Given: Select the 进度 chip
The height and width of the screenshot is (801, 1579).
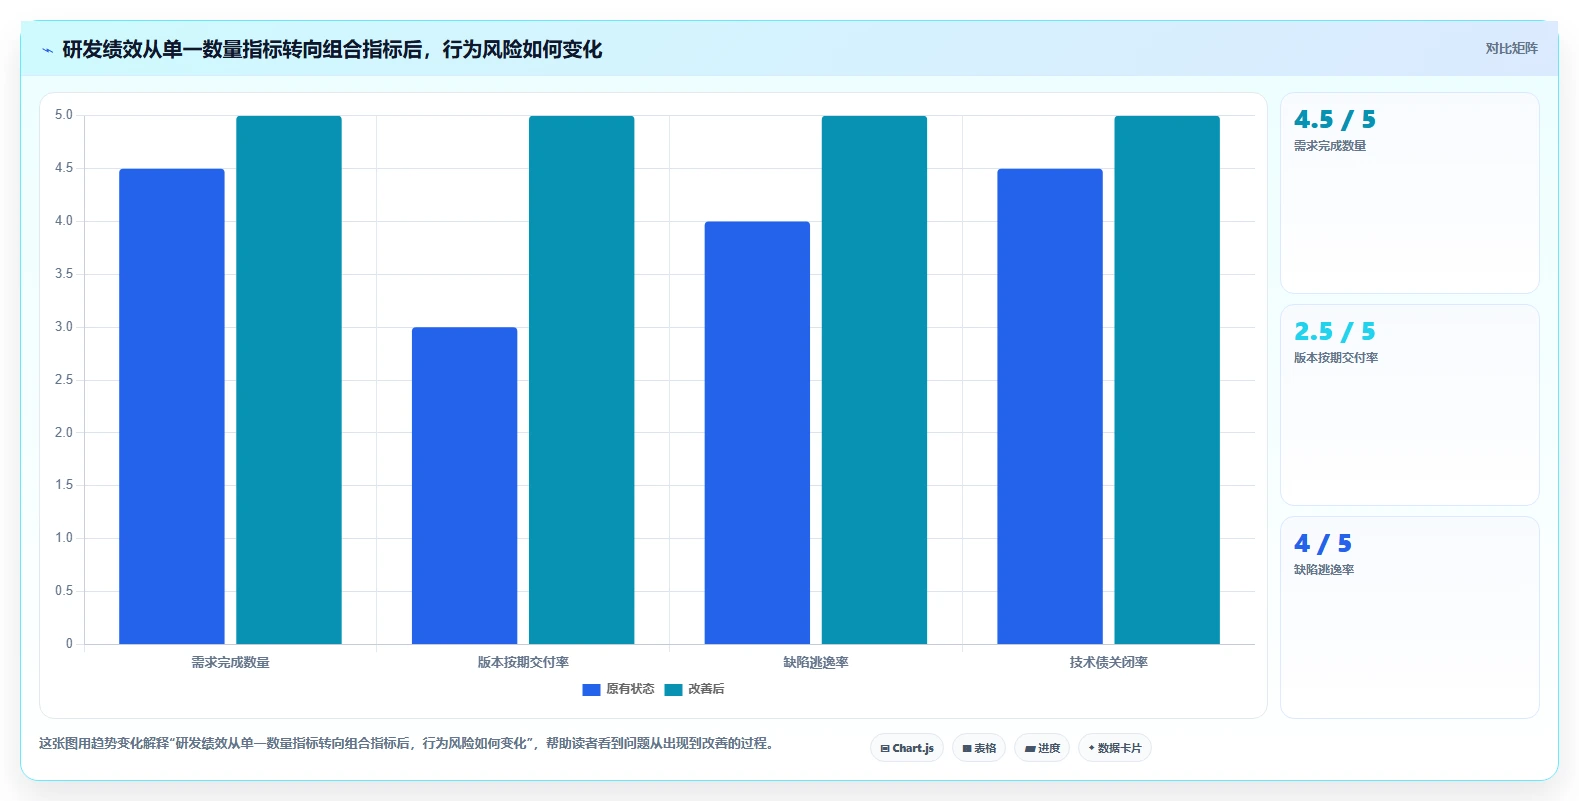Looking at the screenshot, I should 1042,748.
